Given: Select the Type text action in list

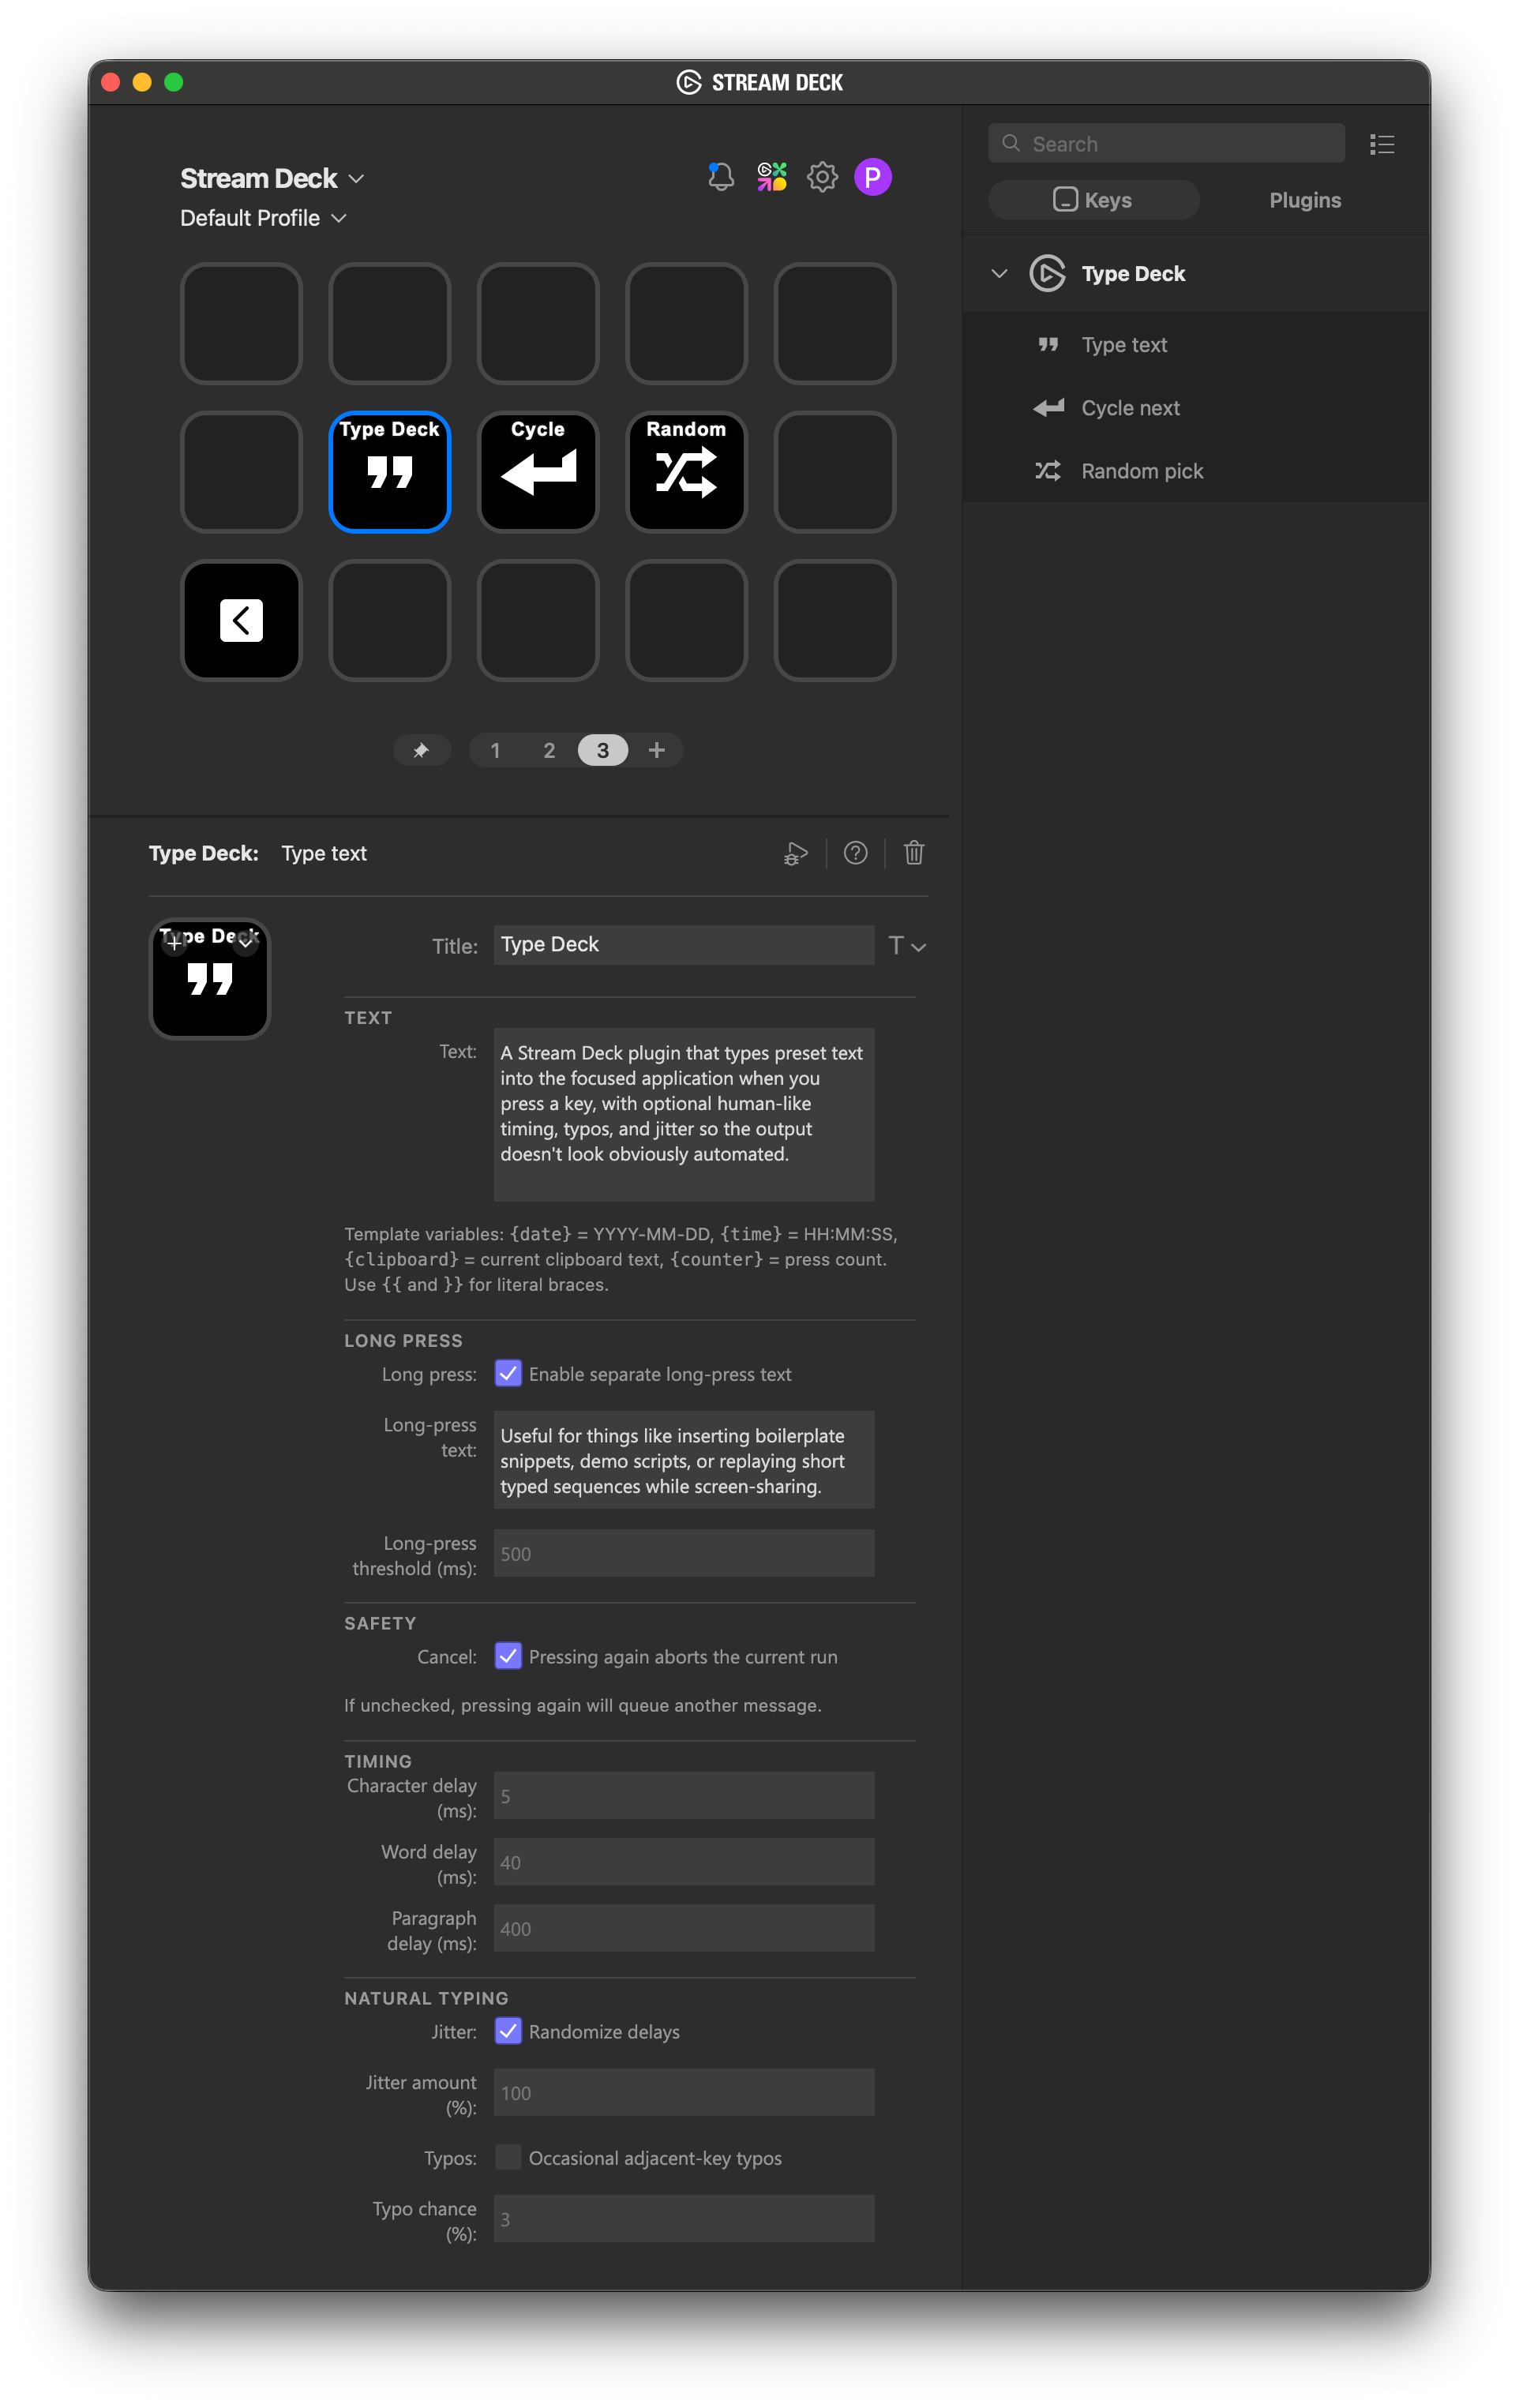Looking at the screenshot, I should (x=1196, y=344).
